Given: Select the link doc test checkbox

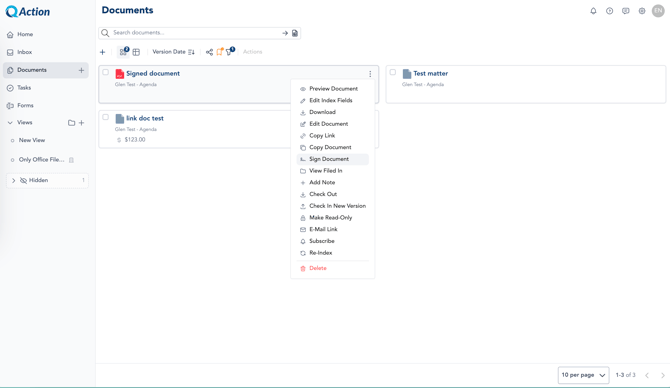Looking at the screenshot, I should click(x=106, y=117).
